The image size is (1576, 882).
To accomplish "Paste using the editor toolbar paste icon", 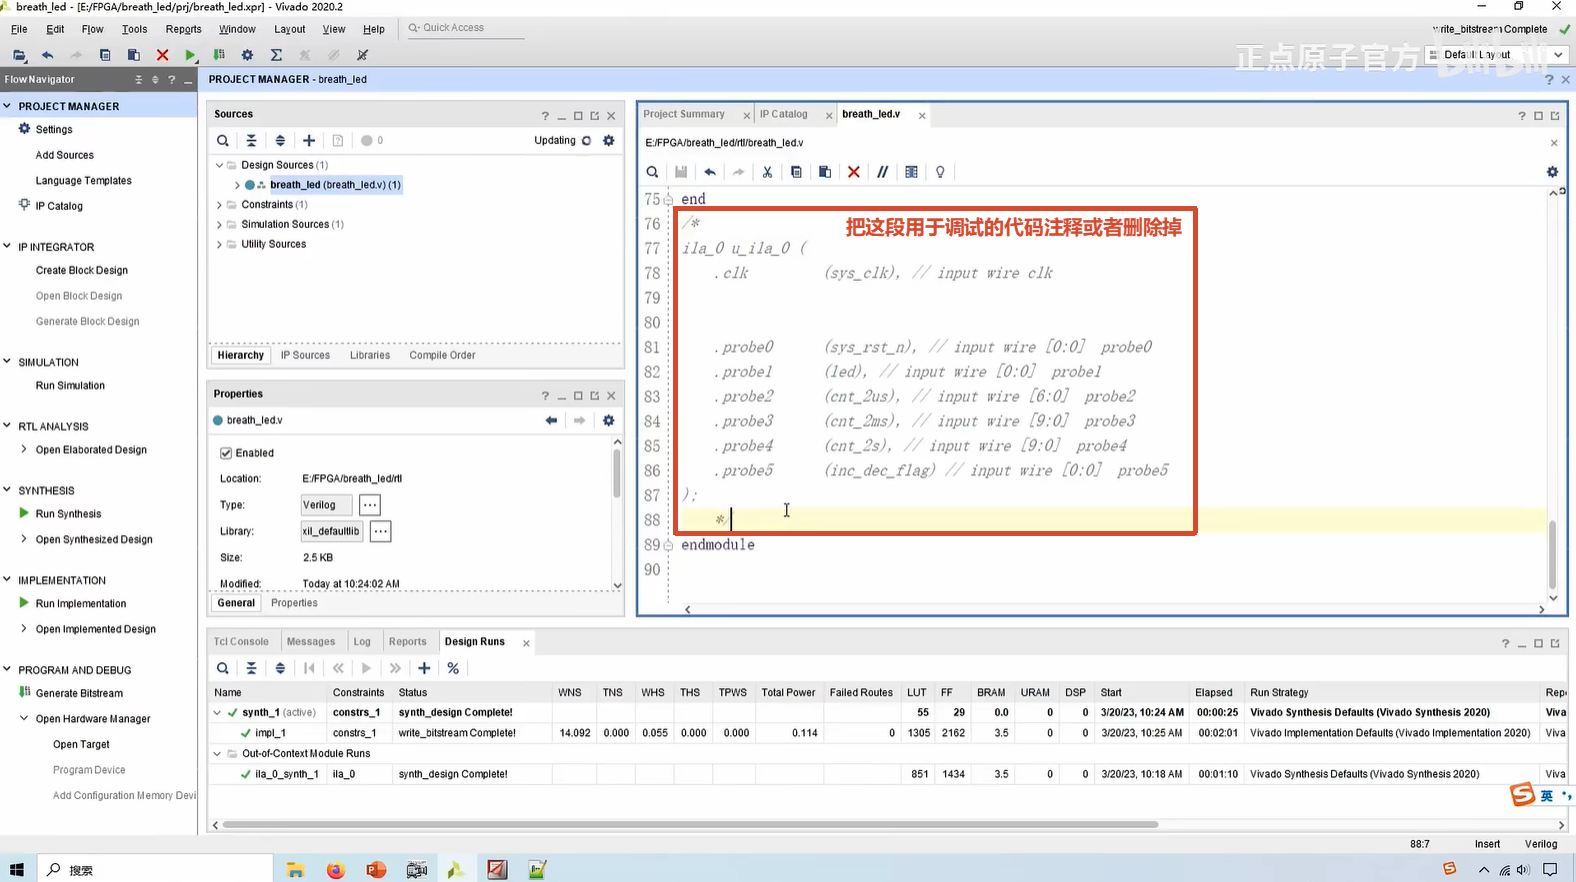I will pos(825,172).
